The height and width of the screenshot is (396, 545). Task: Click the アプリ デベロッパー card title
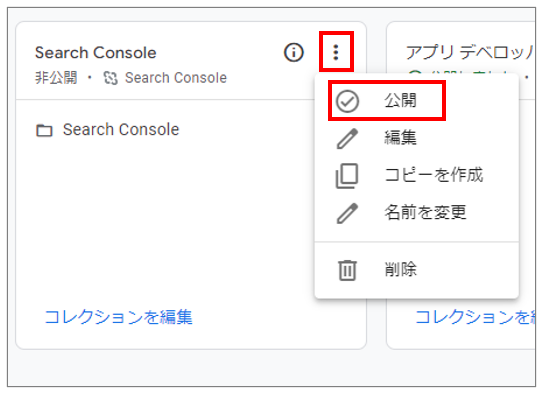[x=470, y=53]
